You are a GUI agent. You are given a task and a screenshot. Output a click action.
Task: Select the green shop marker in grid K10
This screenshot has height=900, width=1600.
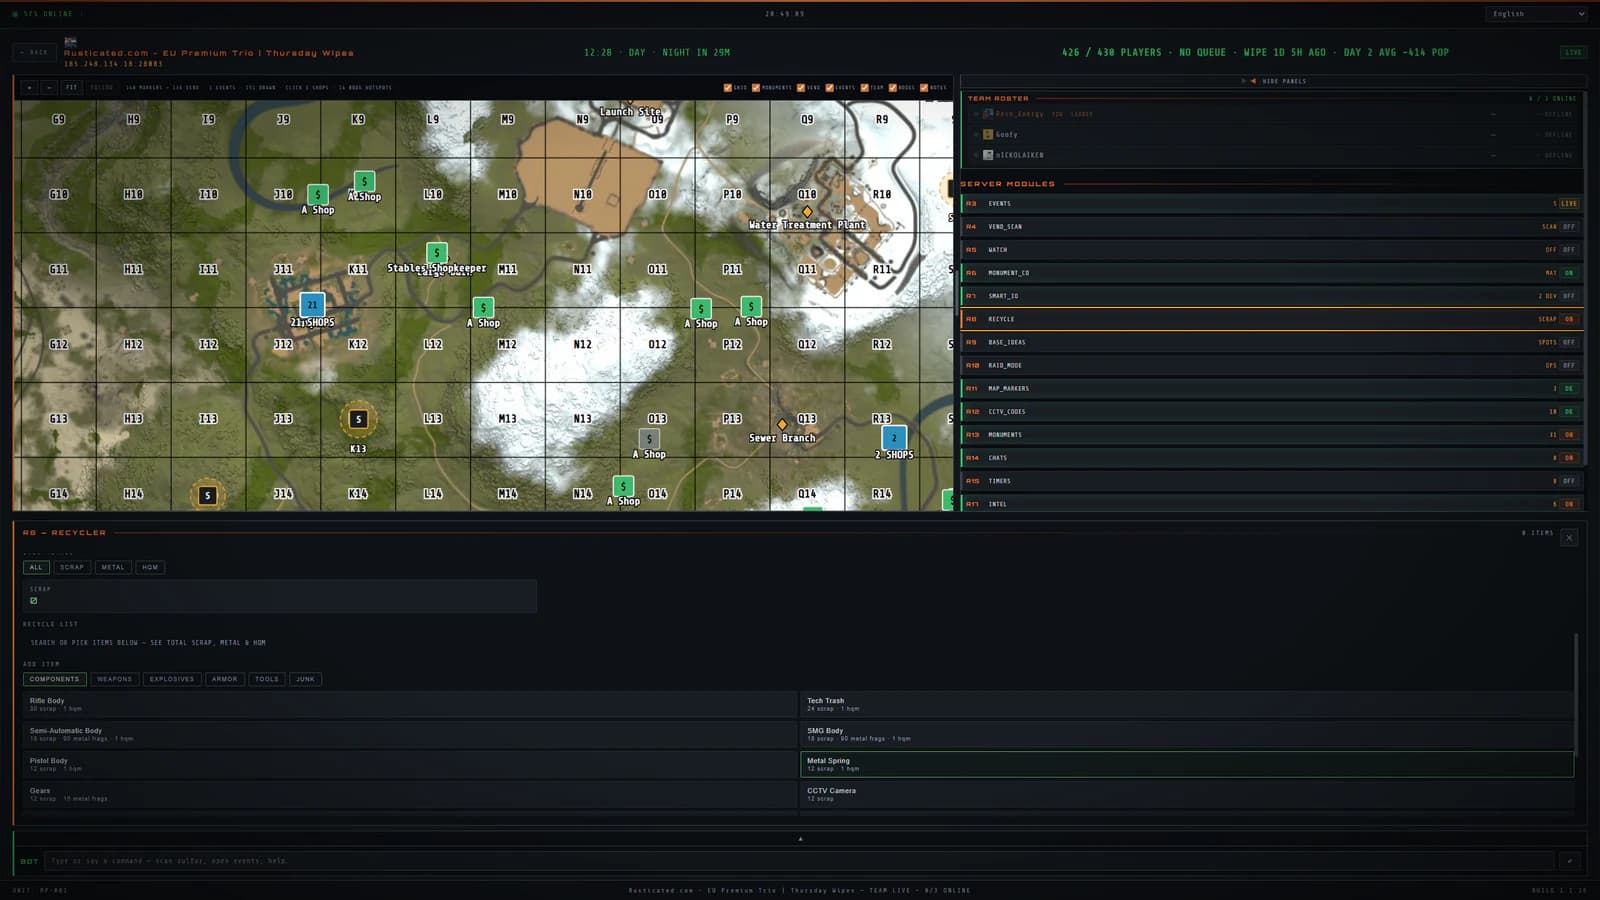365,181
